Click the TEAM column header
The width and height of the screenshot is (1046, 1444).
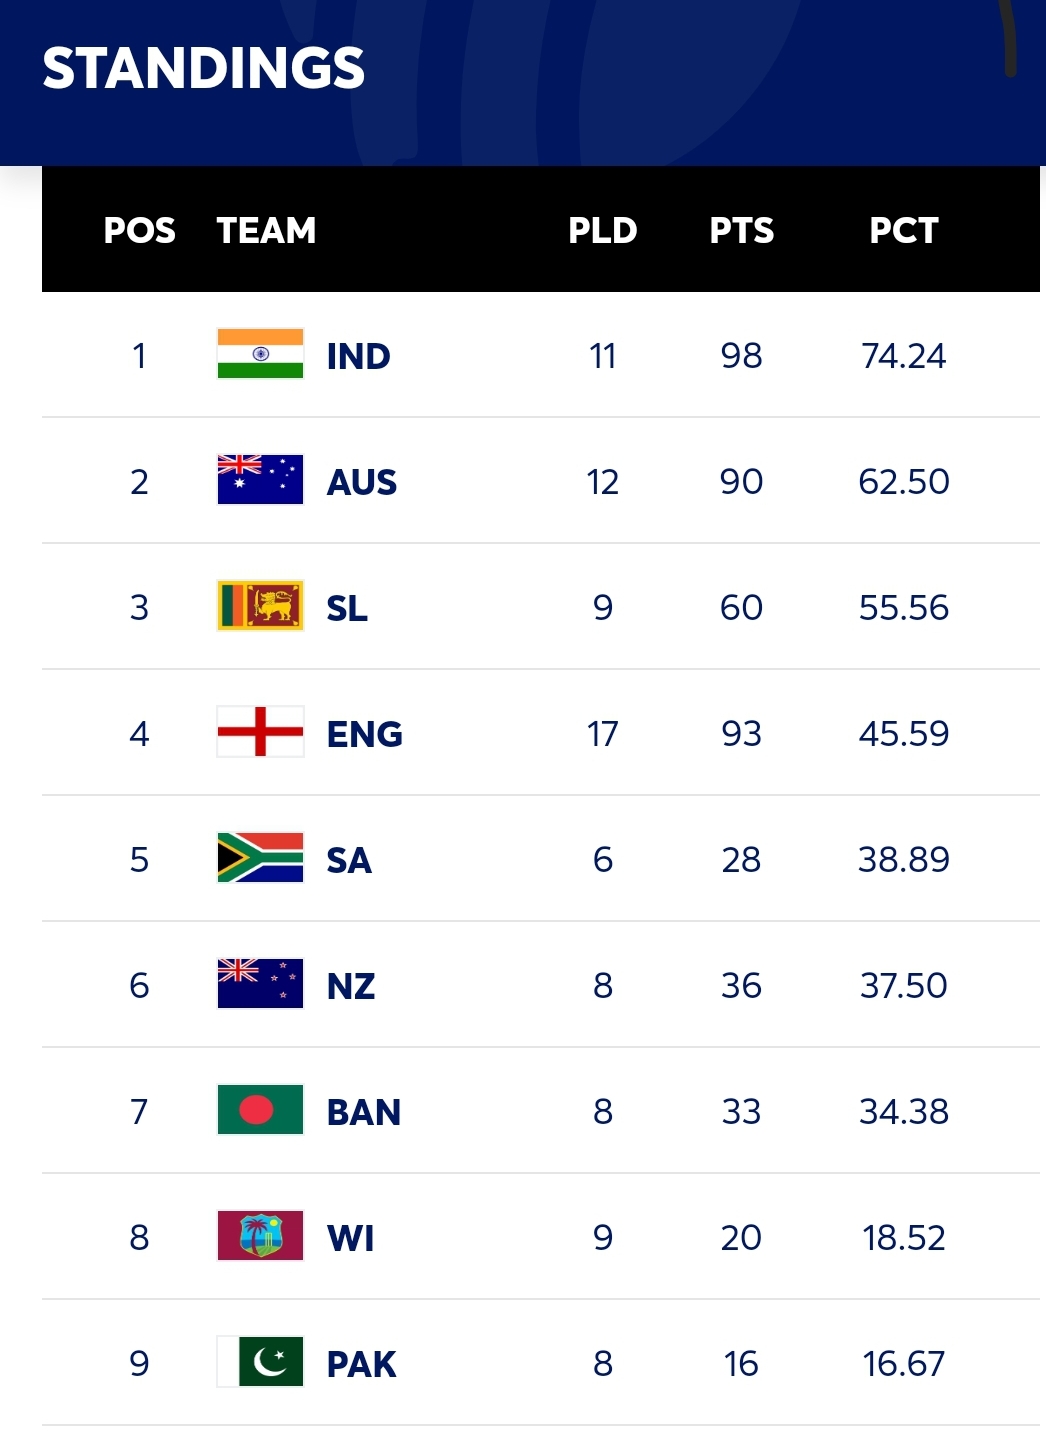[266, 230]
